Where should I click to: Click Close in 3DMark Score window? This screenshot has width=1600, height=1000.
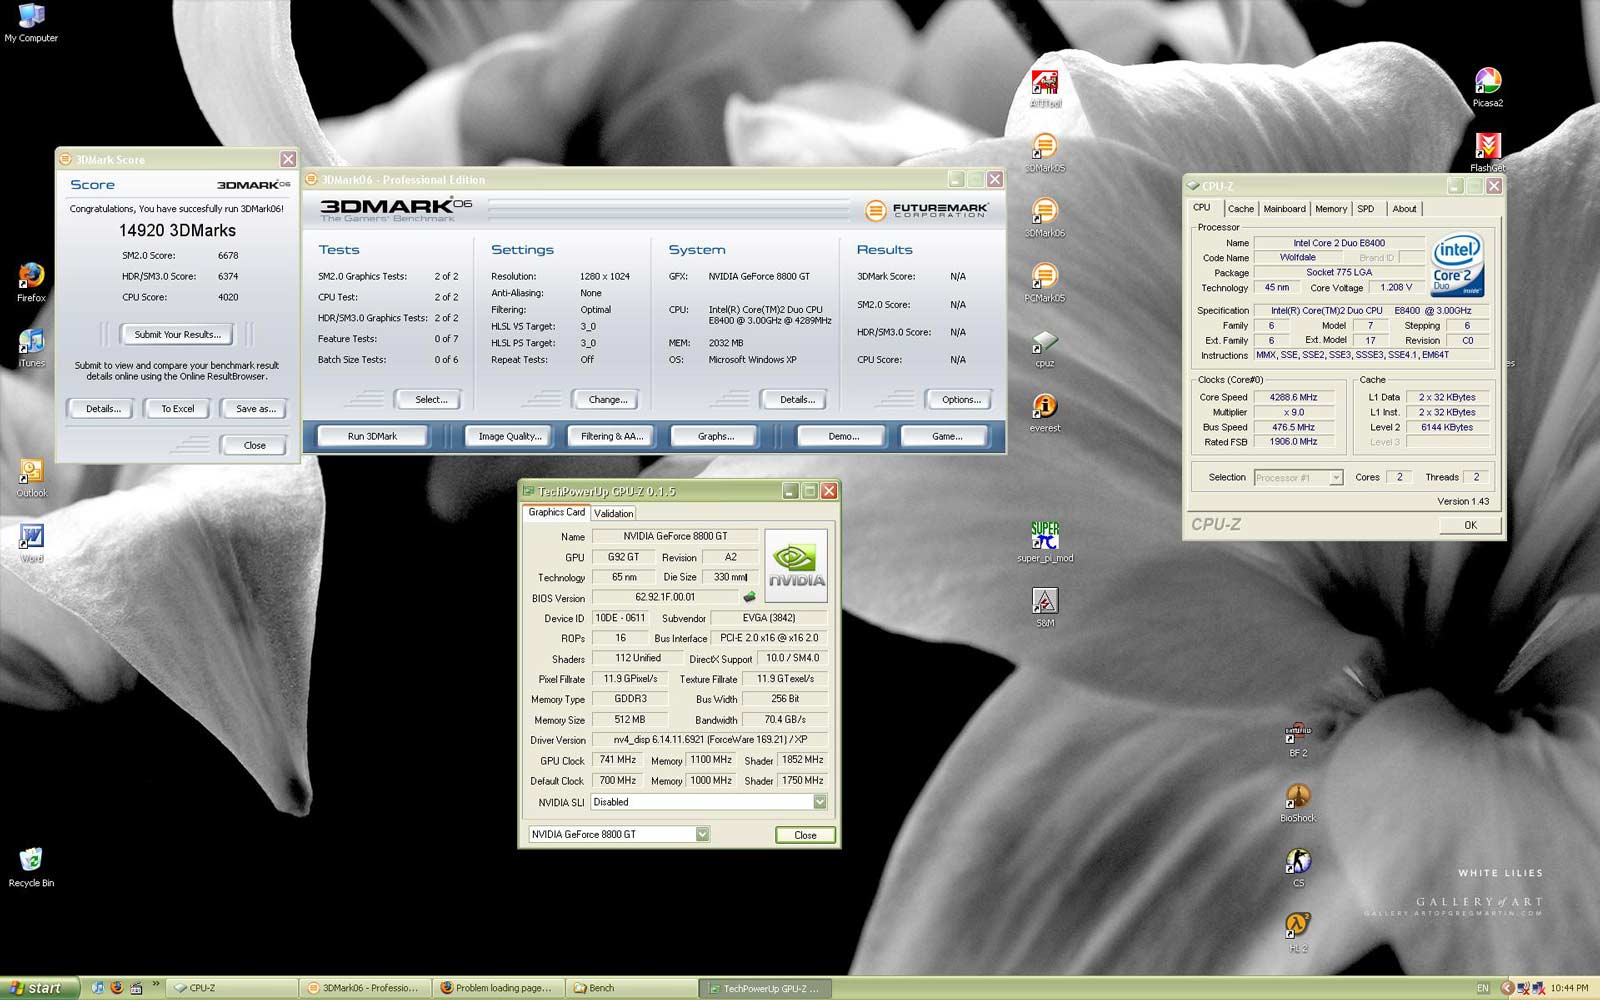(254, 445)
